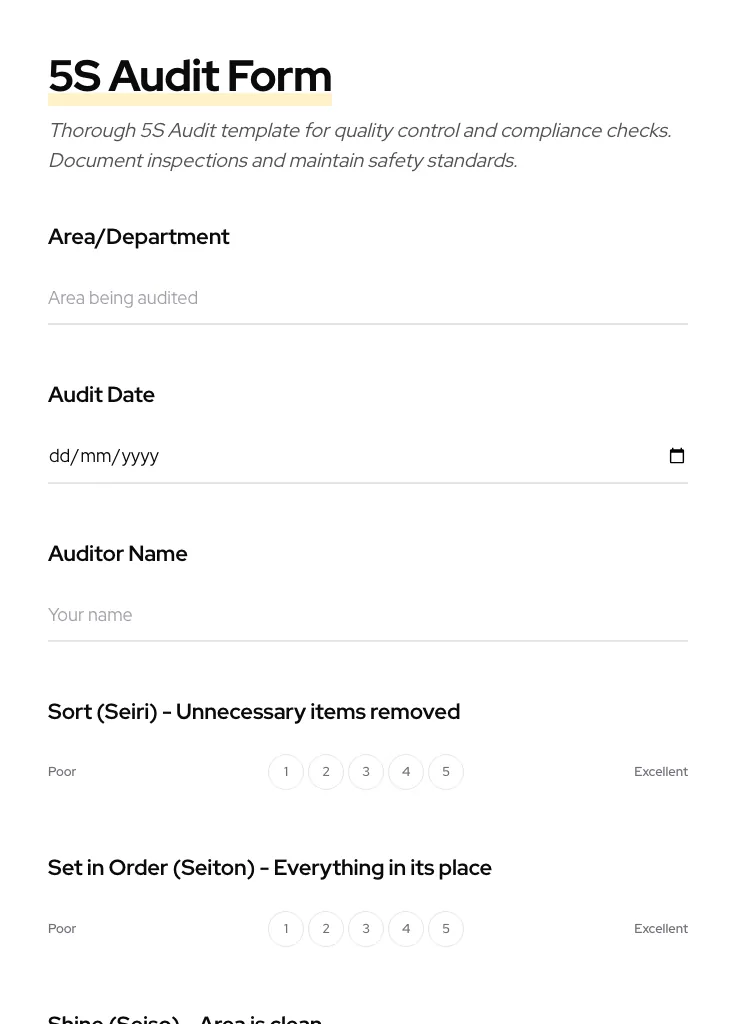Click the 5S Audit Form title
Viewport: 736px width, 1024px height.
point(190,76)
